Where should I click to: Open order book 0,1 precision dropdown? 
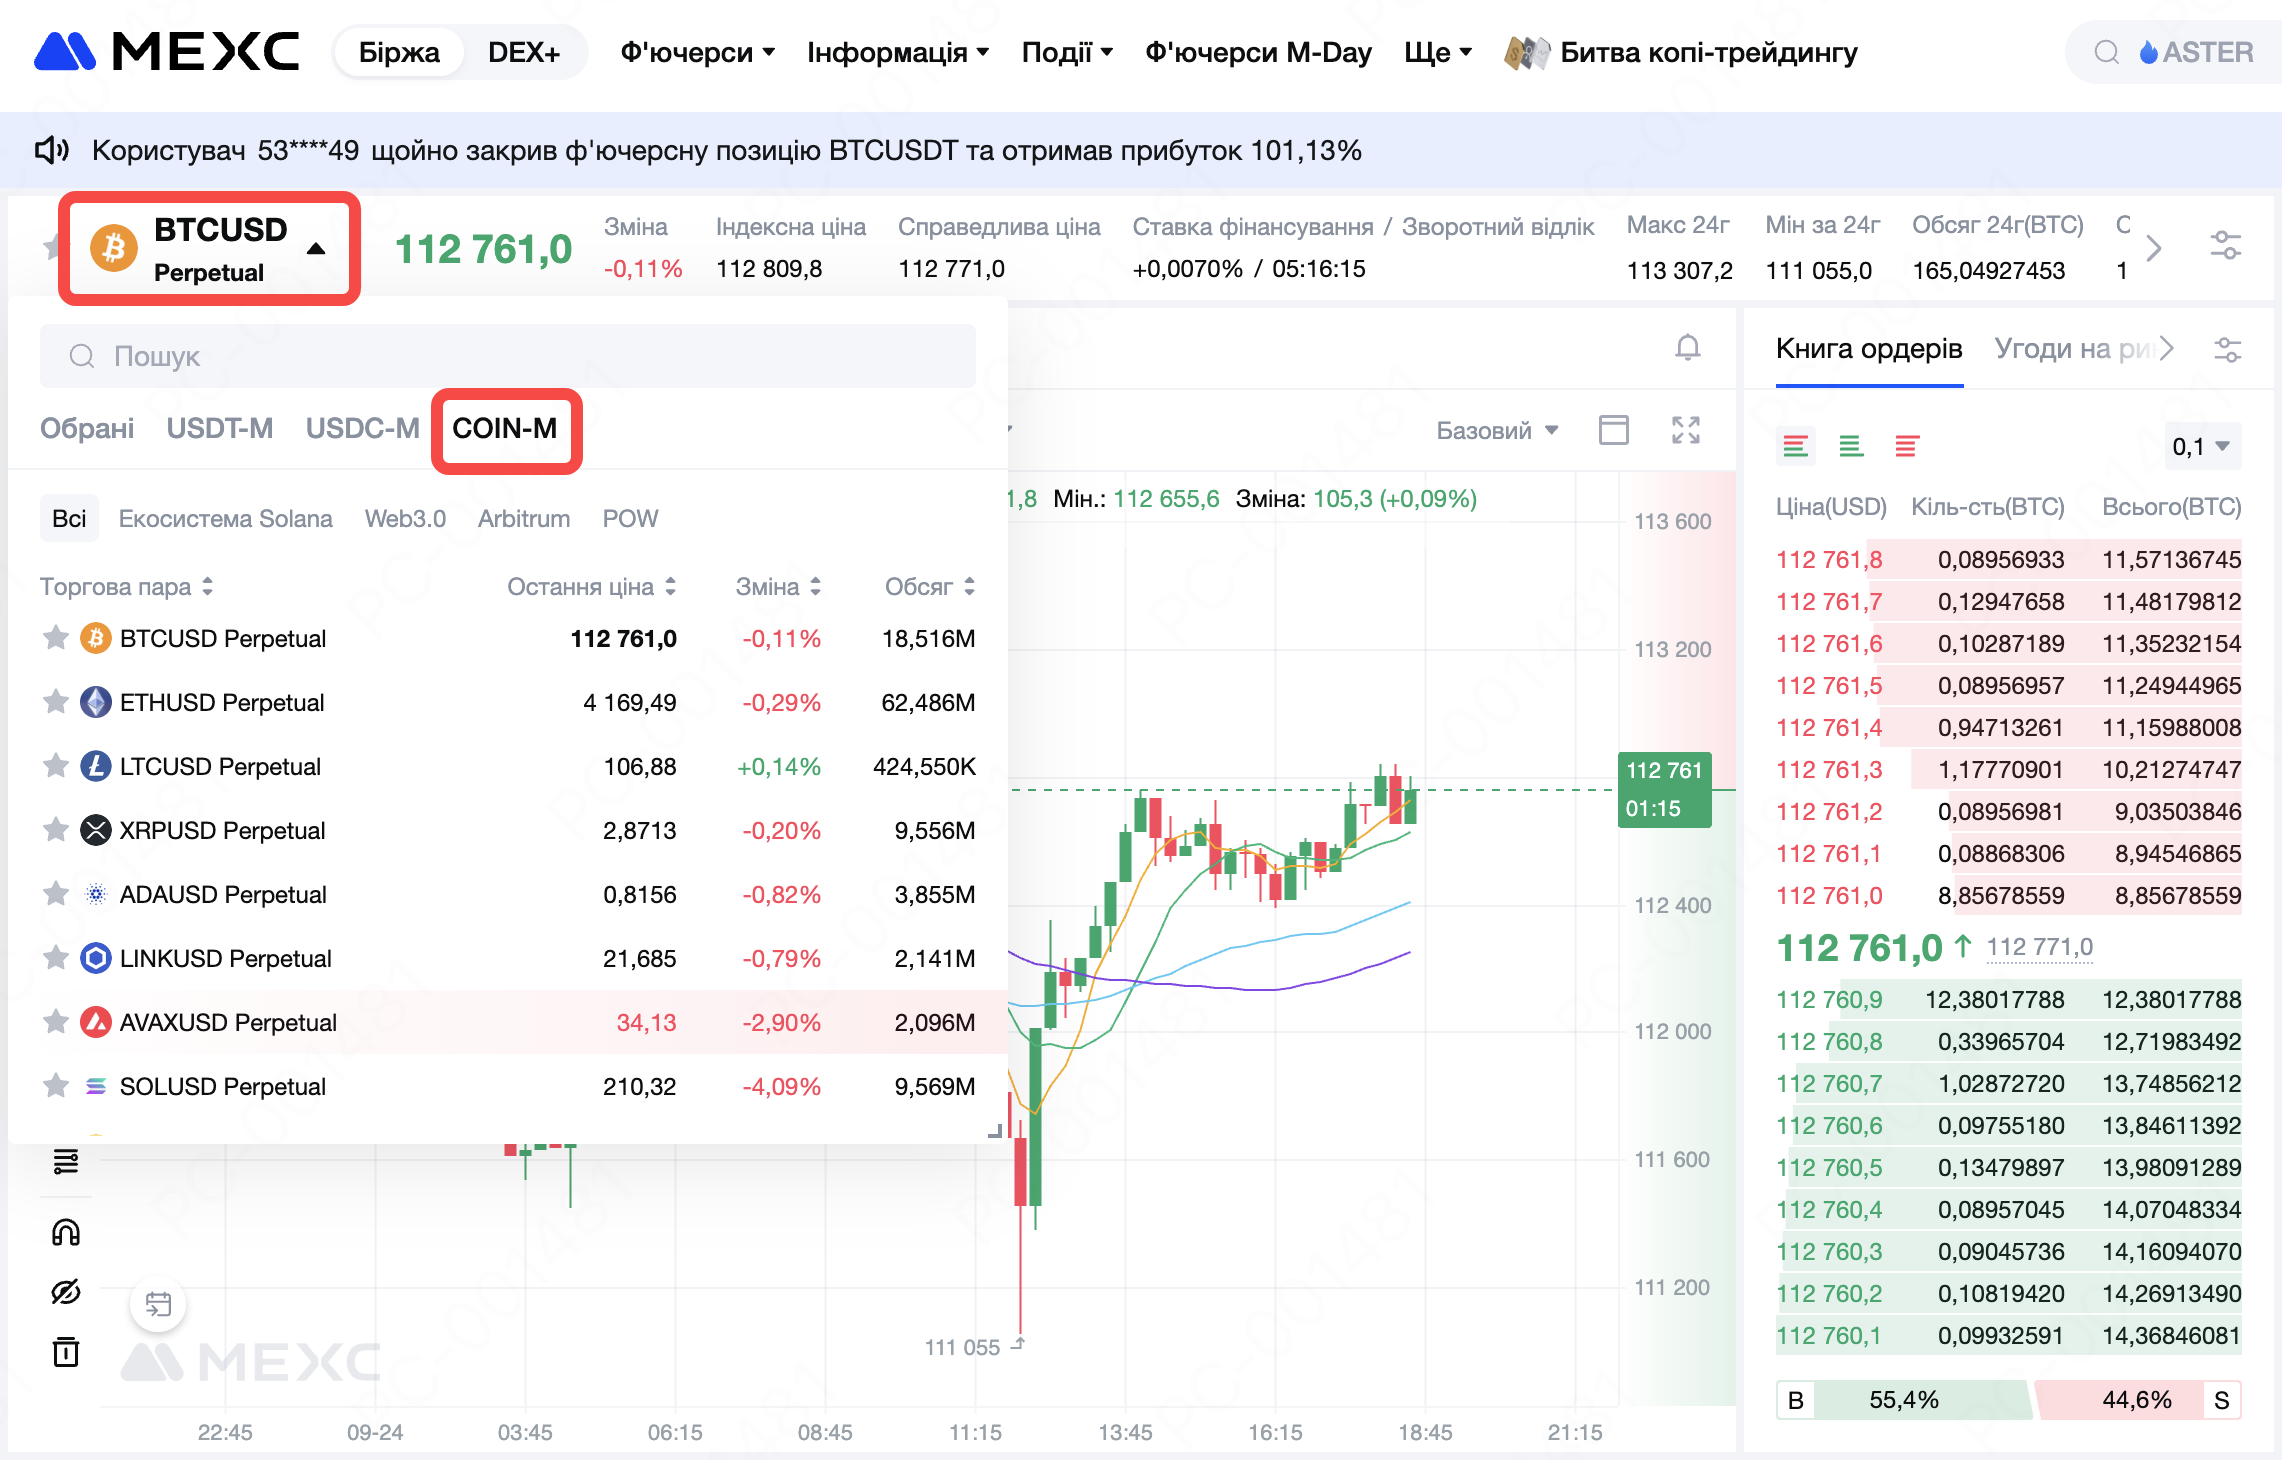tap(2201, 446)
